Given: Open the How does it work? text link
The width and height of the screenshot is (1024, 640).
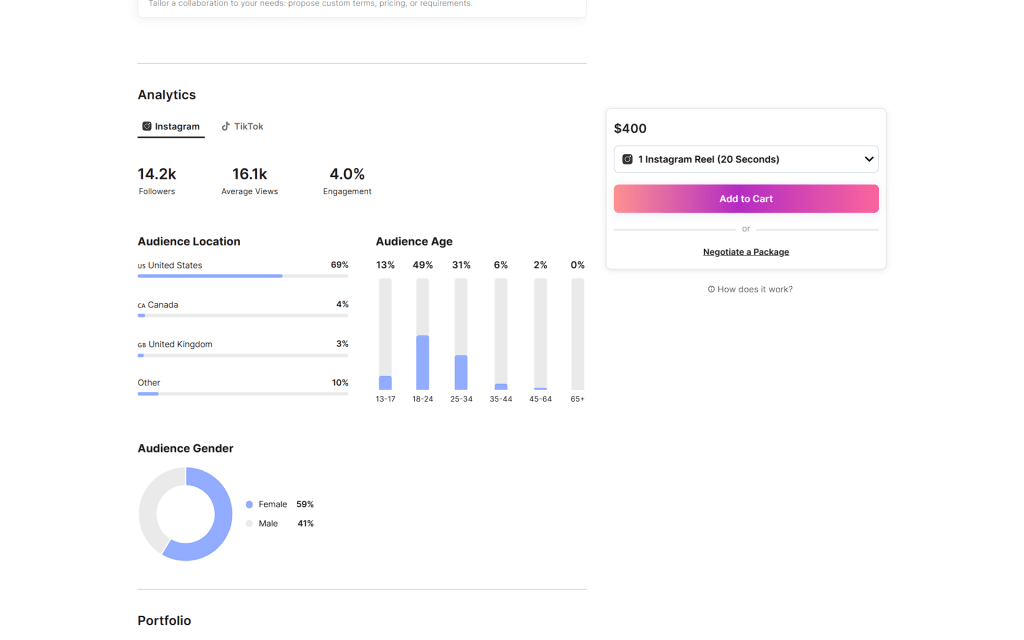Looking at the screenshot, I should 755,289.
